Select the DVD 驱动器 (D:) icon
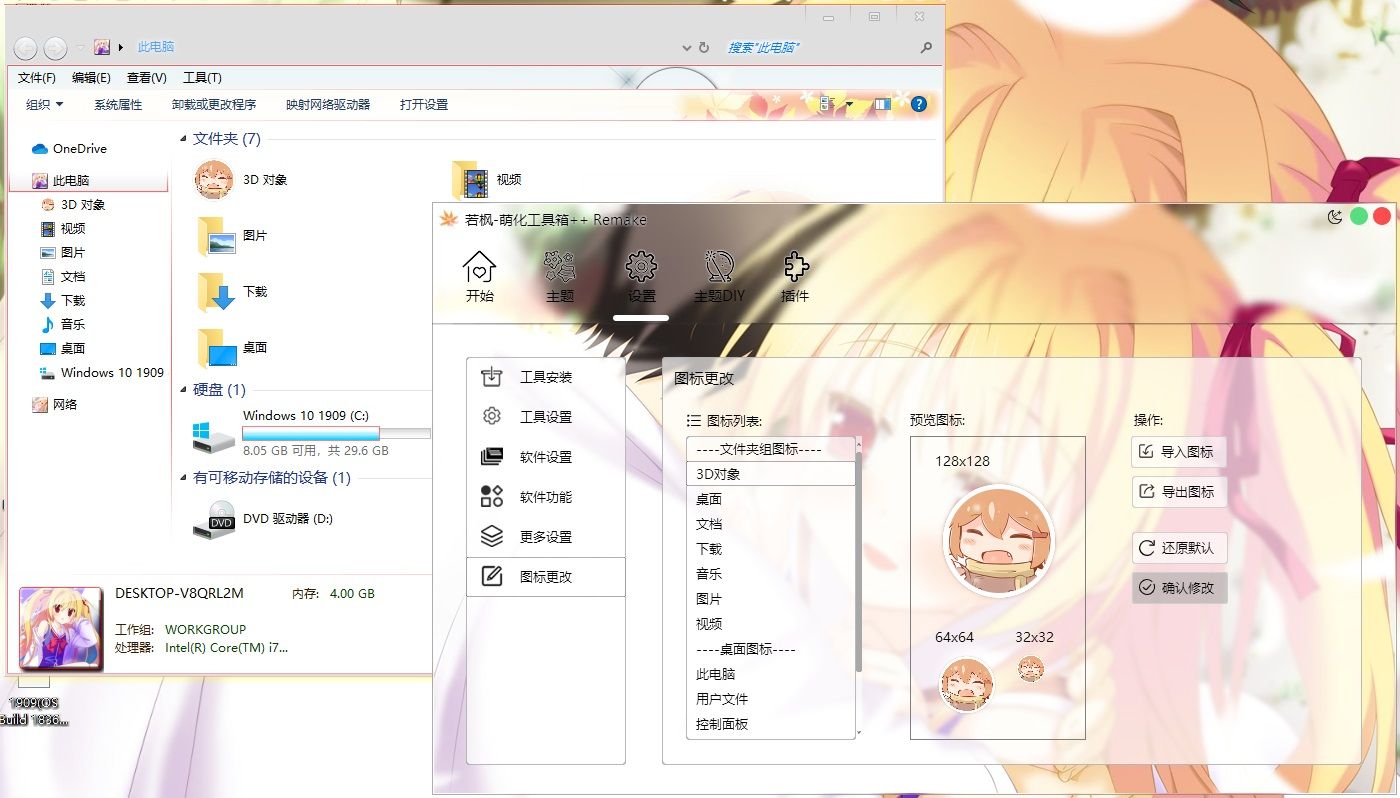This screenshot has height=798, width=1400. 214,519
